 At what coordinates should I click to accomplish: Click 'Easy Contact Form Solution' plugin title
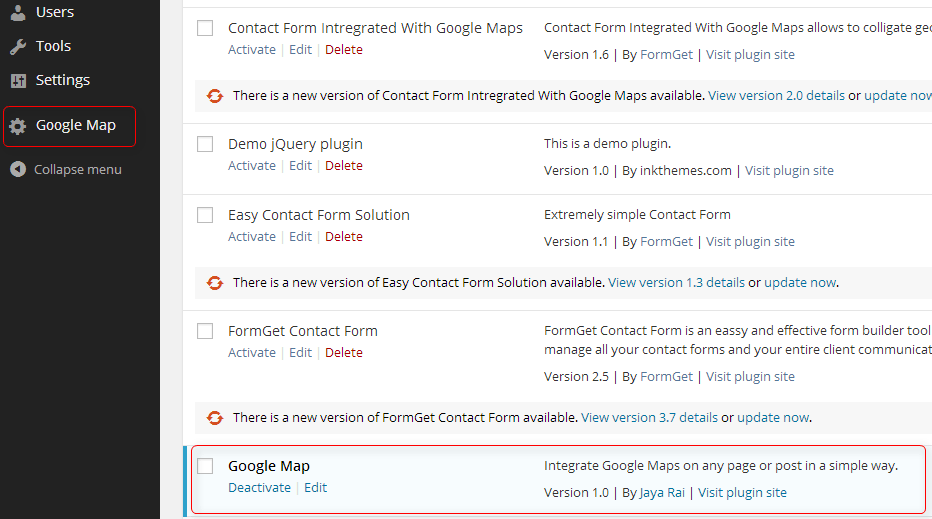pos(319,215)
